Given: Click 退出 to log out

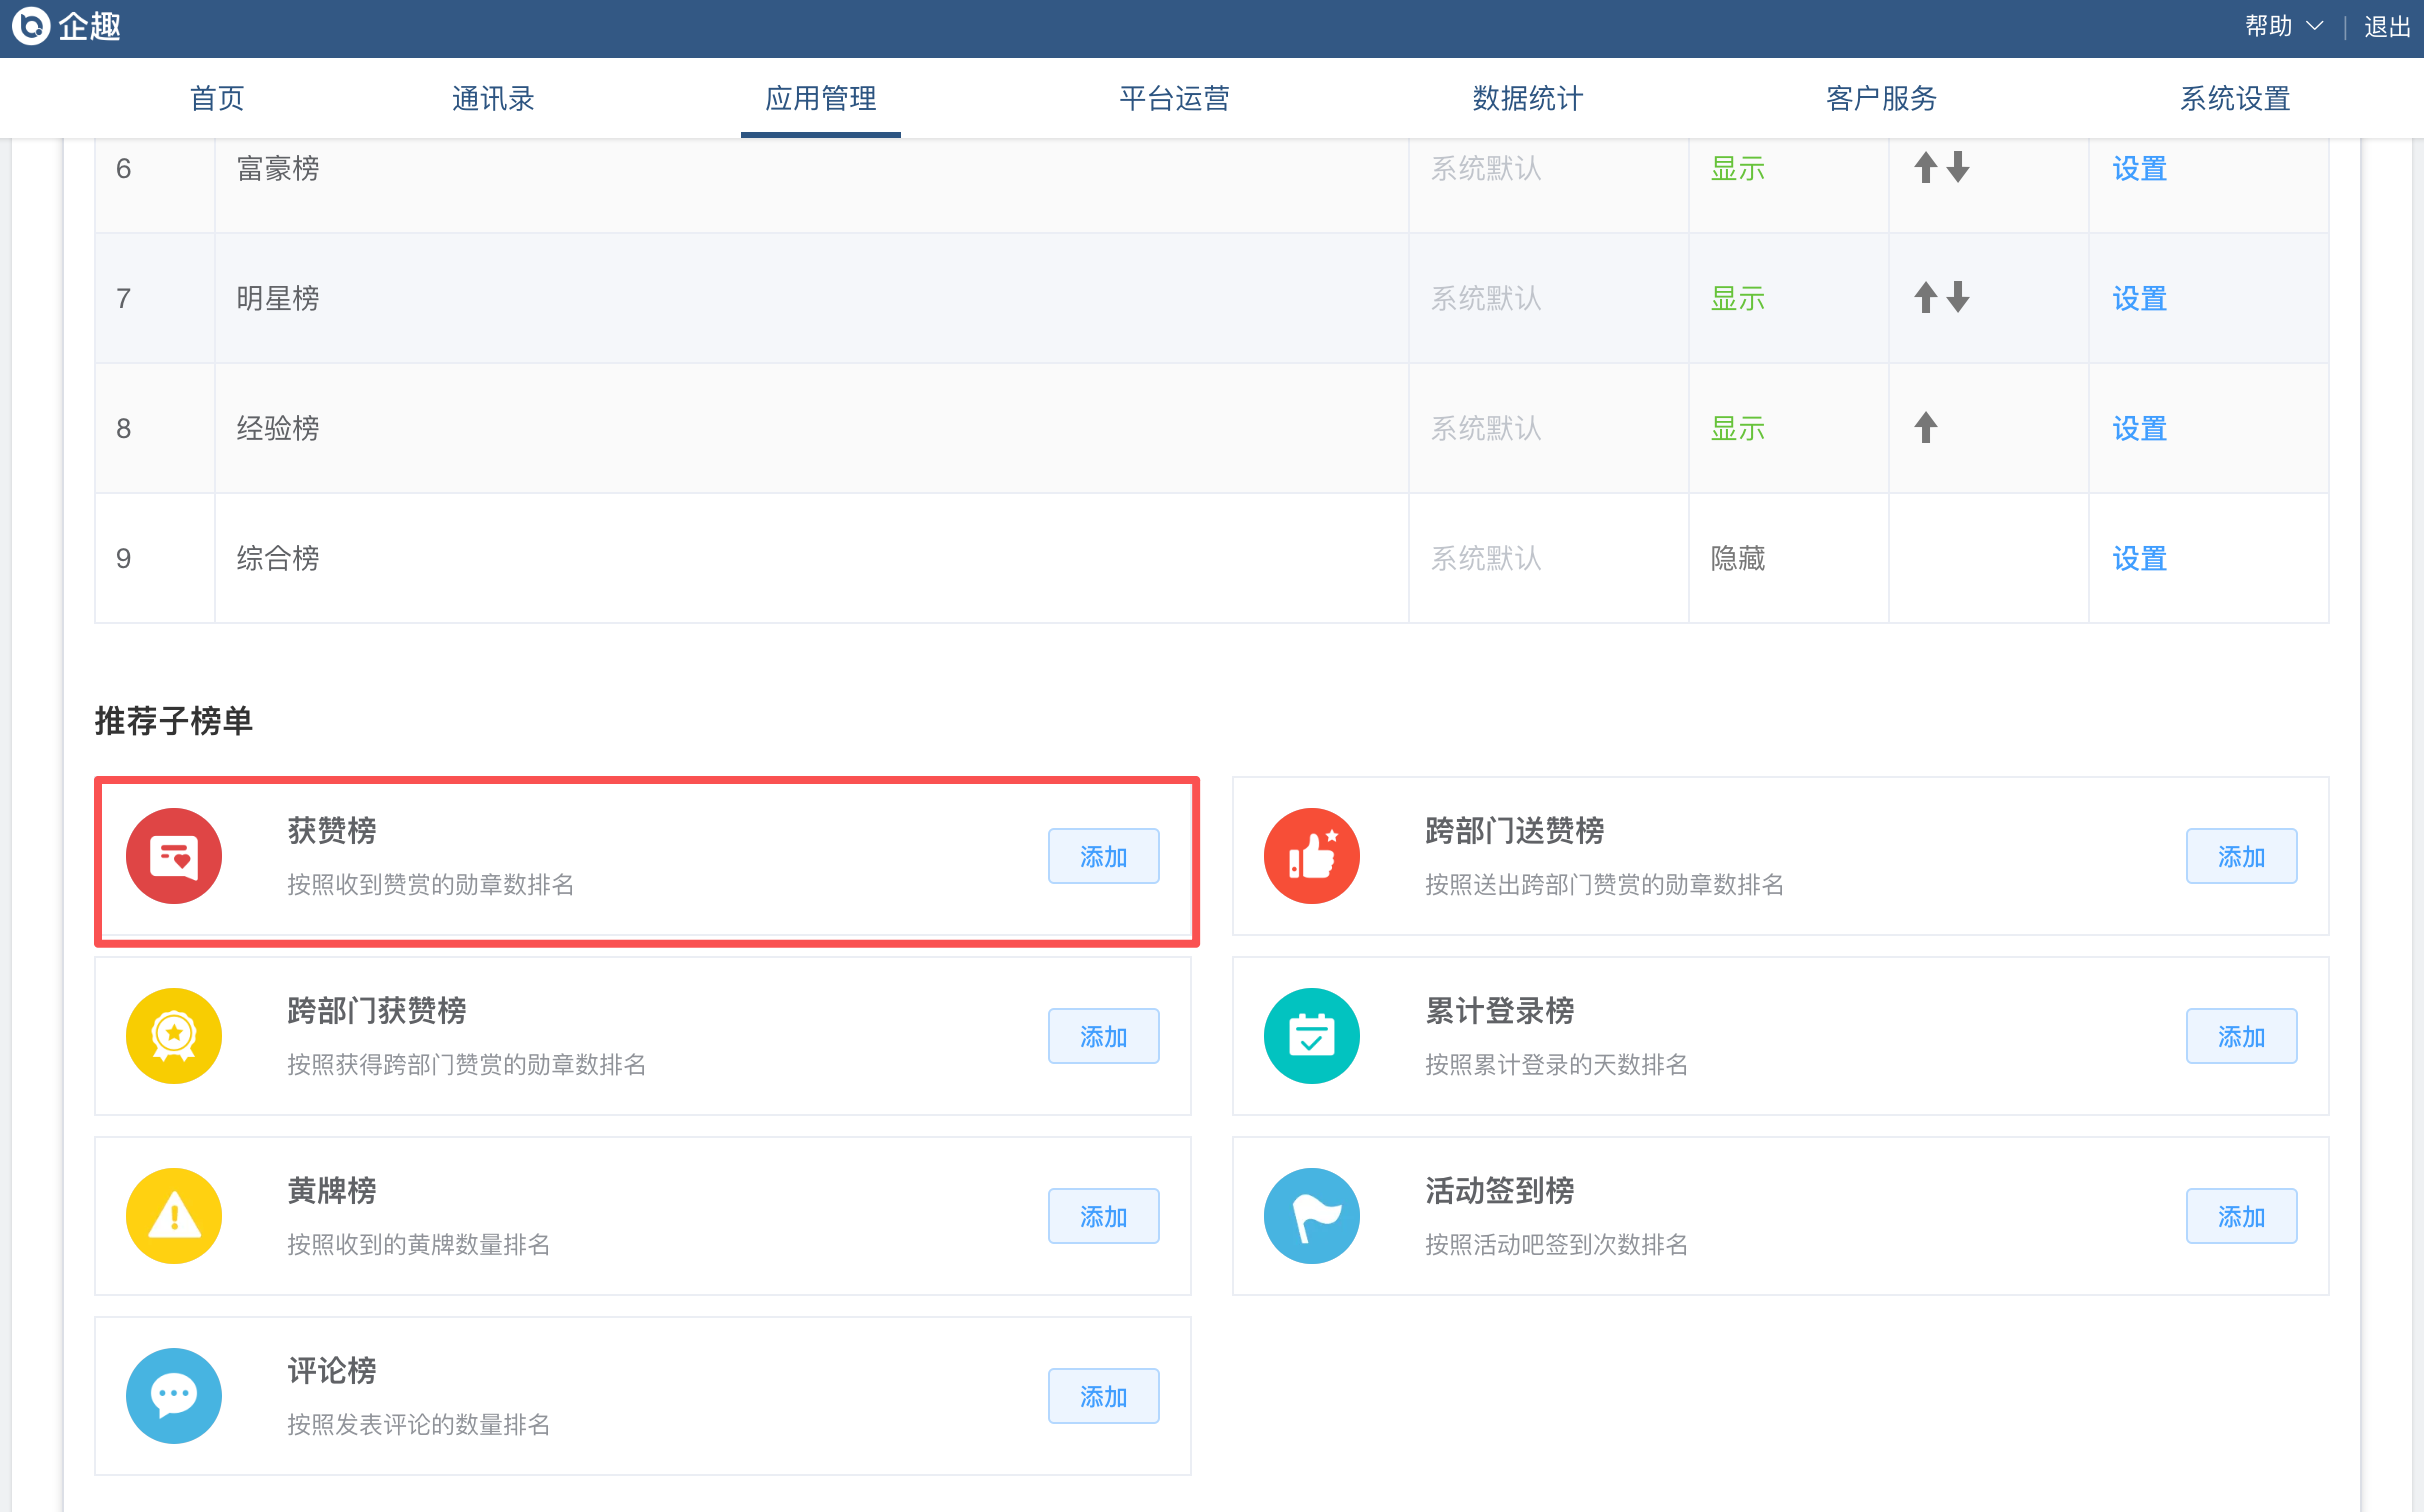Looking at the screenshot, I should (x=2387, y=27).
